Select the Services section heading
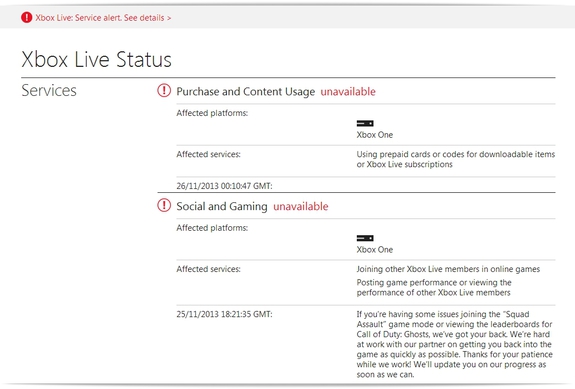Viewport: 575px width, 389px height. 49,91
